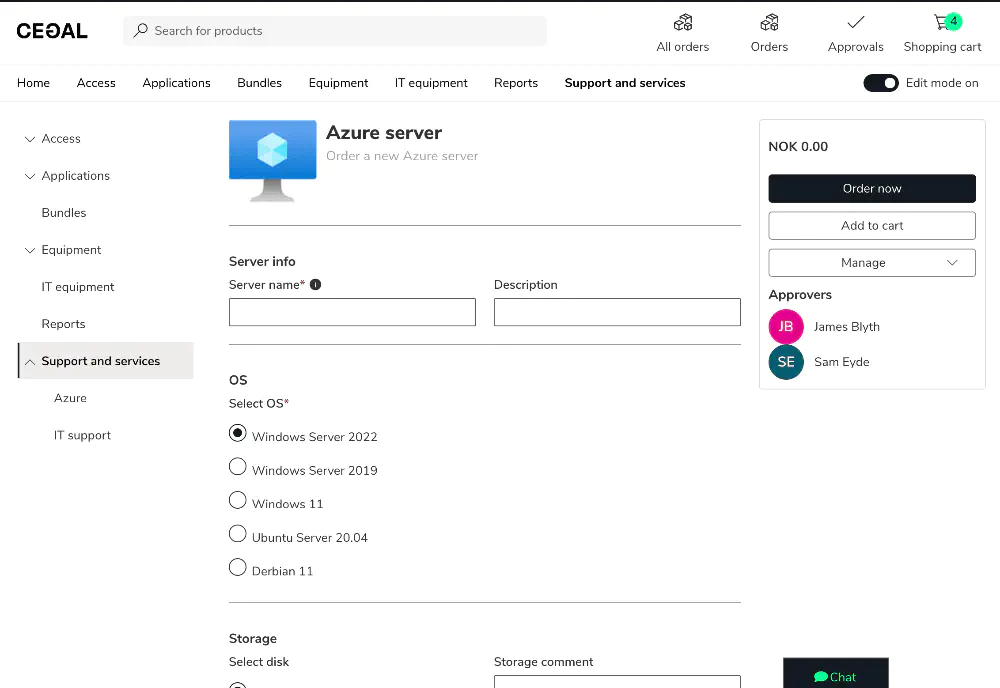1000x688 pixels.
Task: Click the Server name info icon
Action: pos(316,285)
